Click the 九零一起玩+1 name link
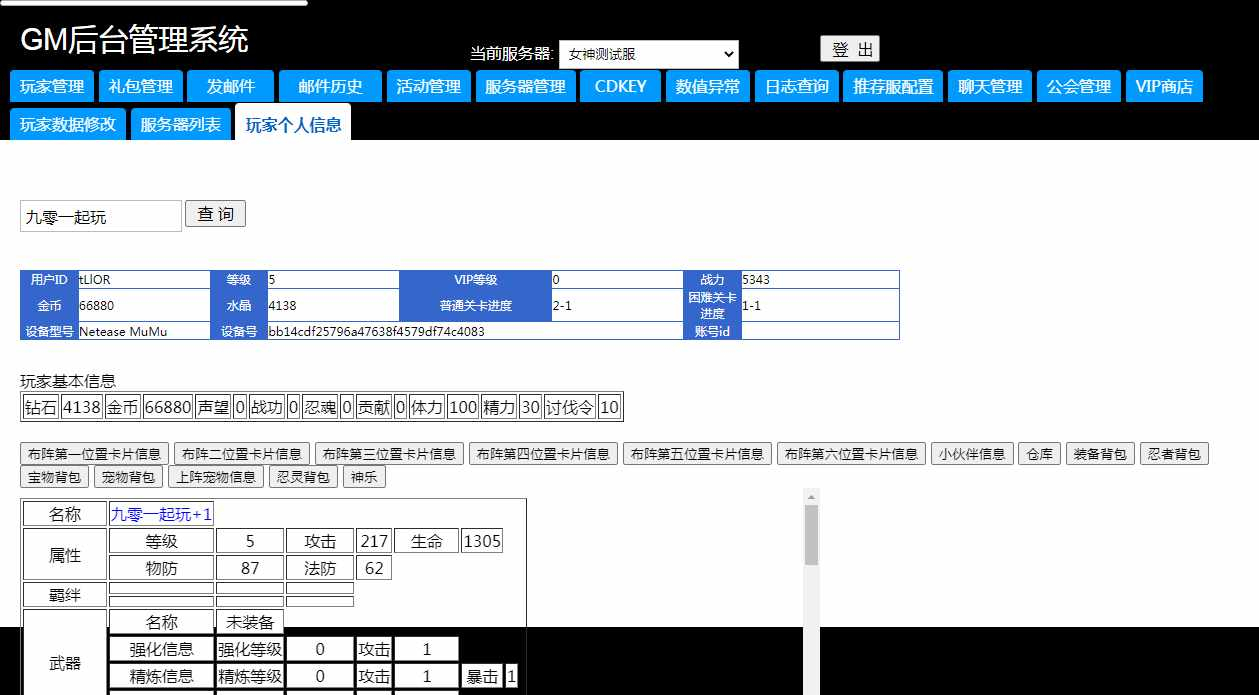Image resolution: width=1259 pixels, height=695 pixels. click(161, 514)
